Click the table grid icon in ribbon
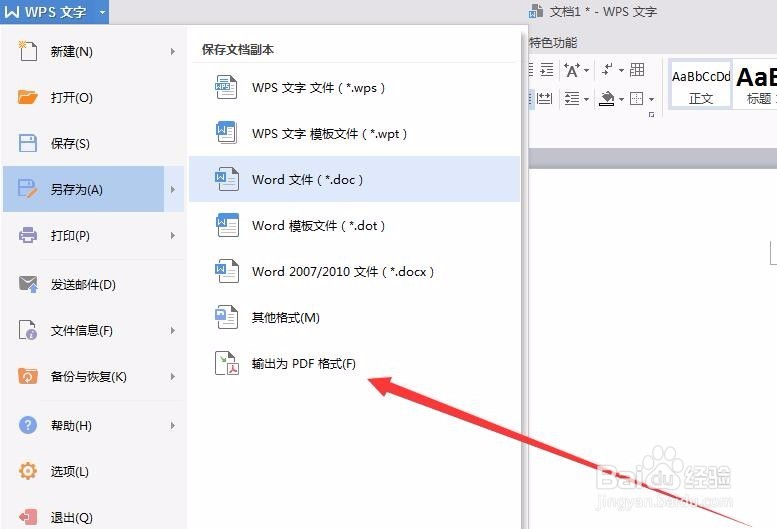Image resolution: width=777 pixels, height=529 pixels. (x=637, y=70)
